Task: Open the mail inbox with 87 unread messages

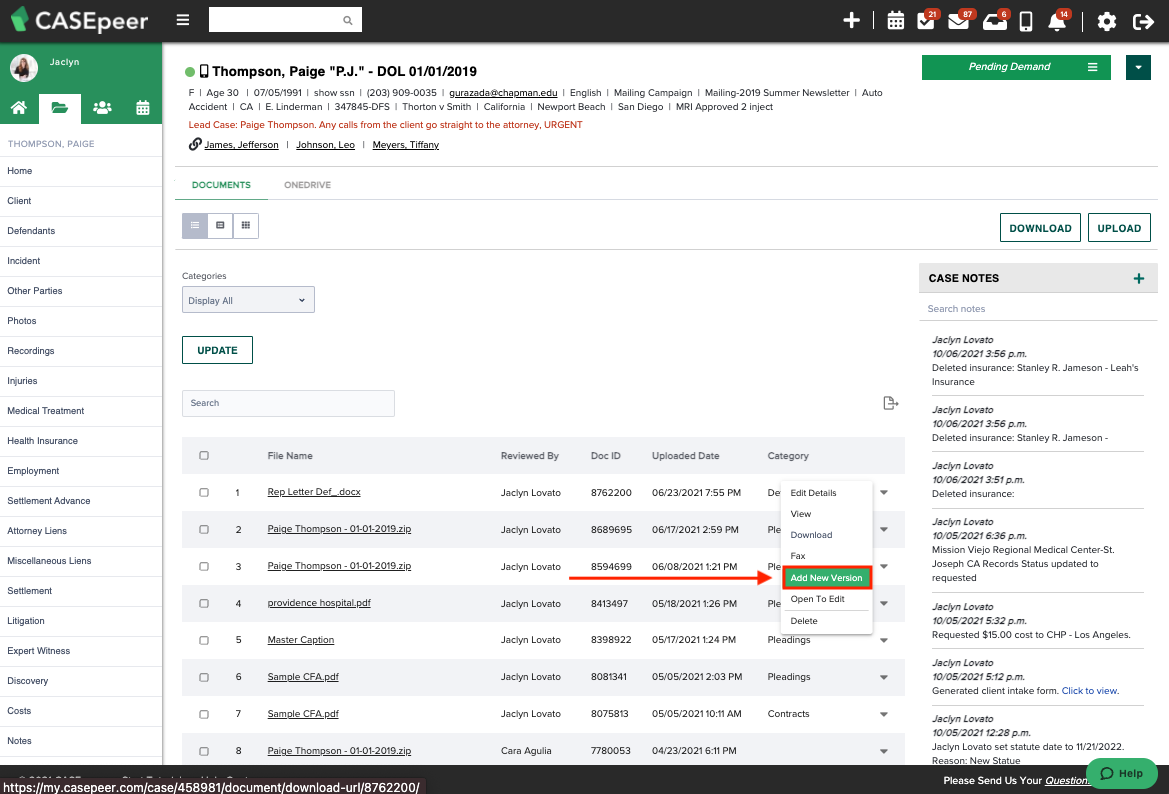Action: coord(958,20)
